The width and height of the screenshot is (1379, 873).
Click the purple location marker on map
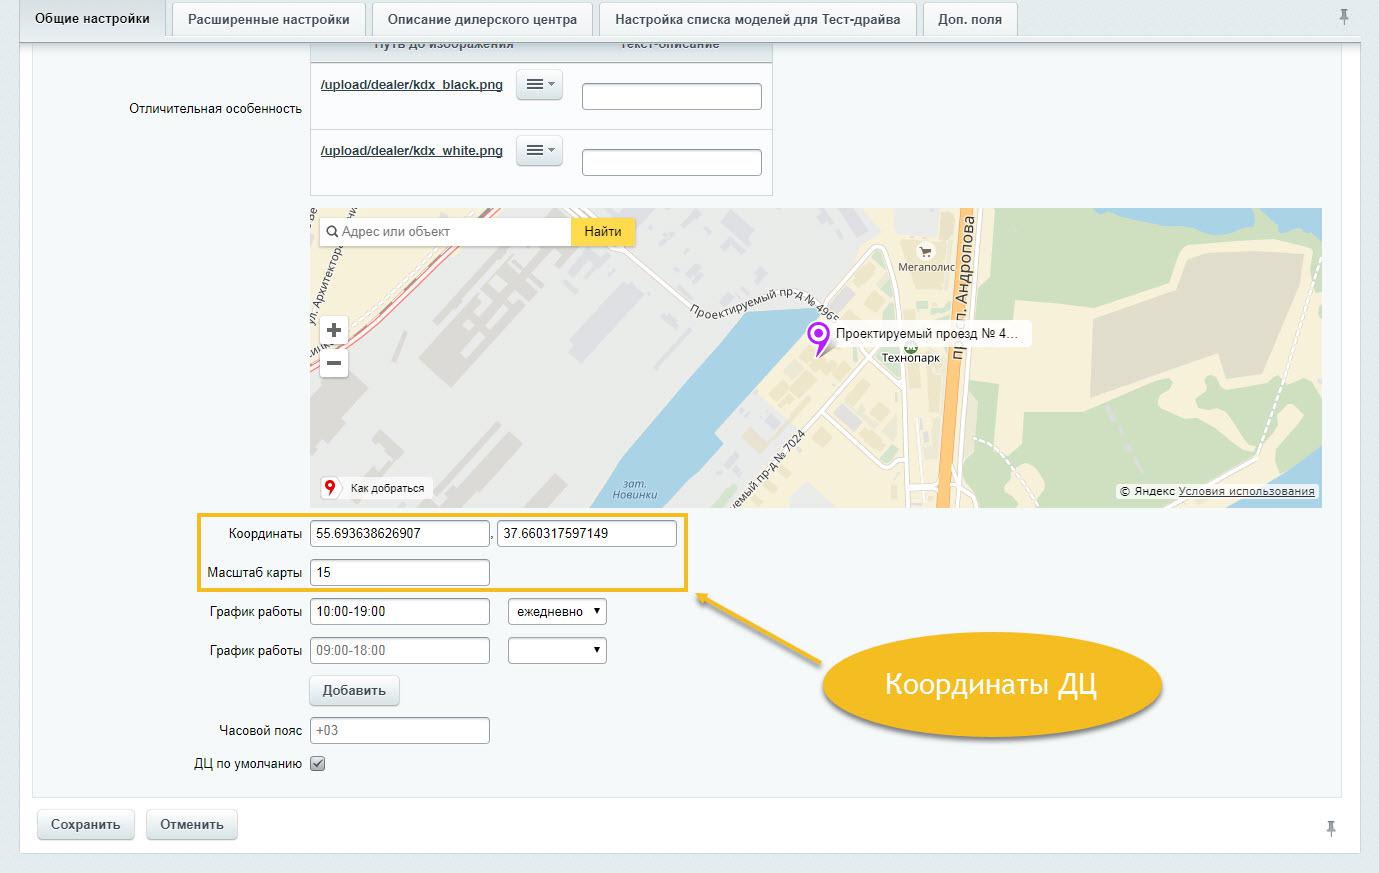tap(820, 339)
